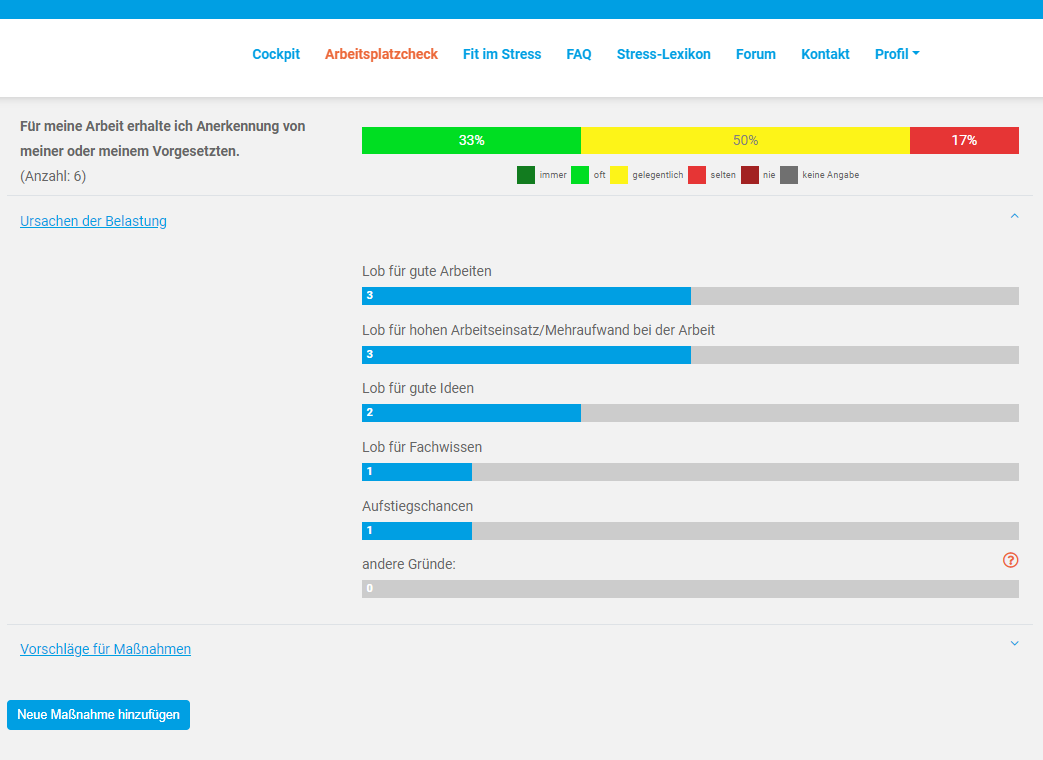Click the red 17% bar segment

(x=964, y=140)
